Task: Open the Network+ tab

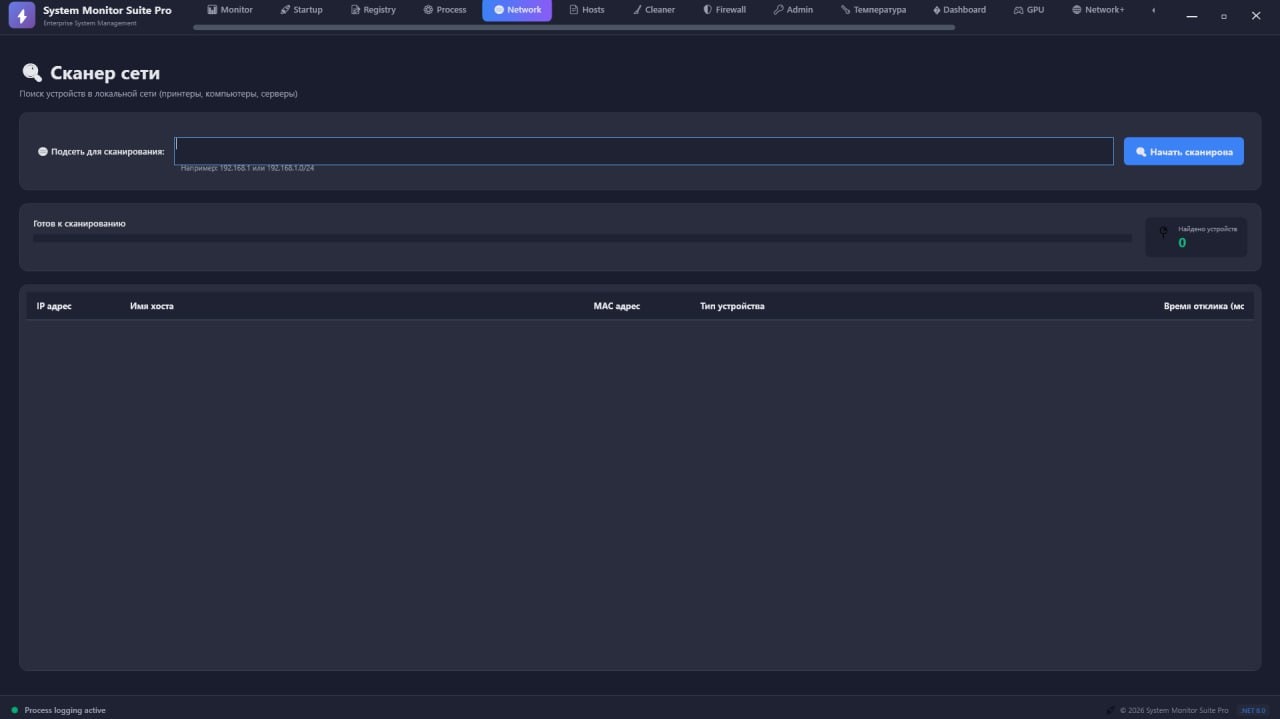Action: pyautogui.click(x=1098, y=9)
